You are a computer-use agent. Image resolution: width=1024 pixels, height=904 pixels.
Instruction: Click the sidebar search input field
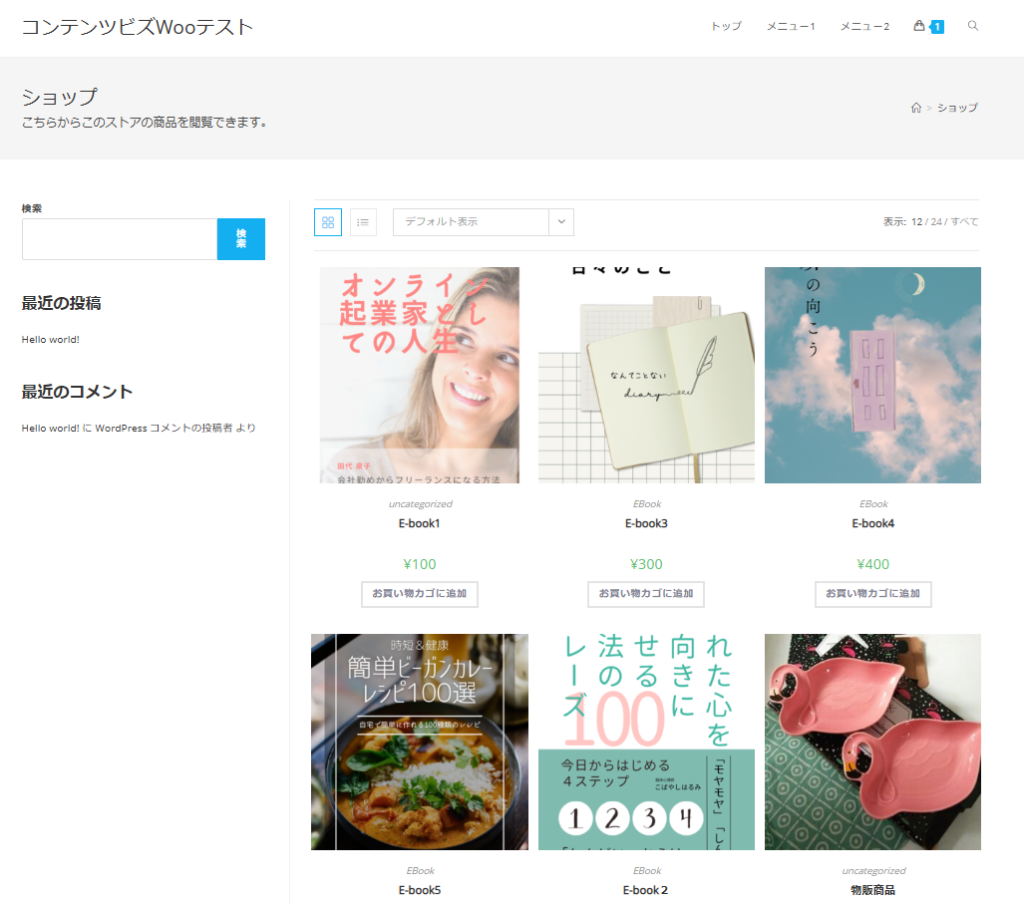[120, 239]
